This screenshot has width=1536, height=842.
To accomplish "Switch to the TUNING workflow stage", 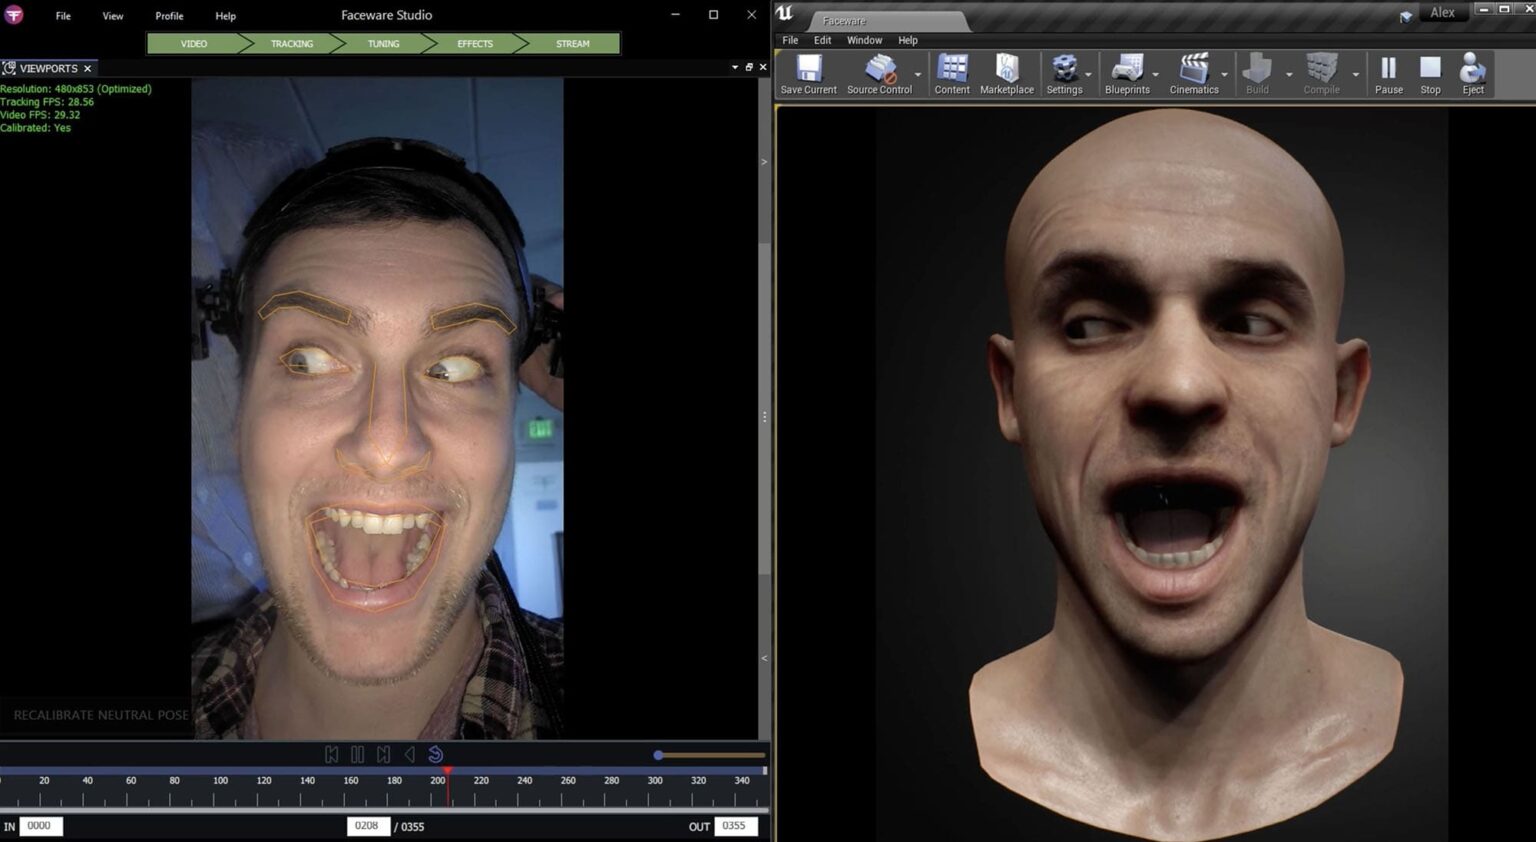I will coord(383,43).
